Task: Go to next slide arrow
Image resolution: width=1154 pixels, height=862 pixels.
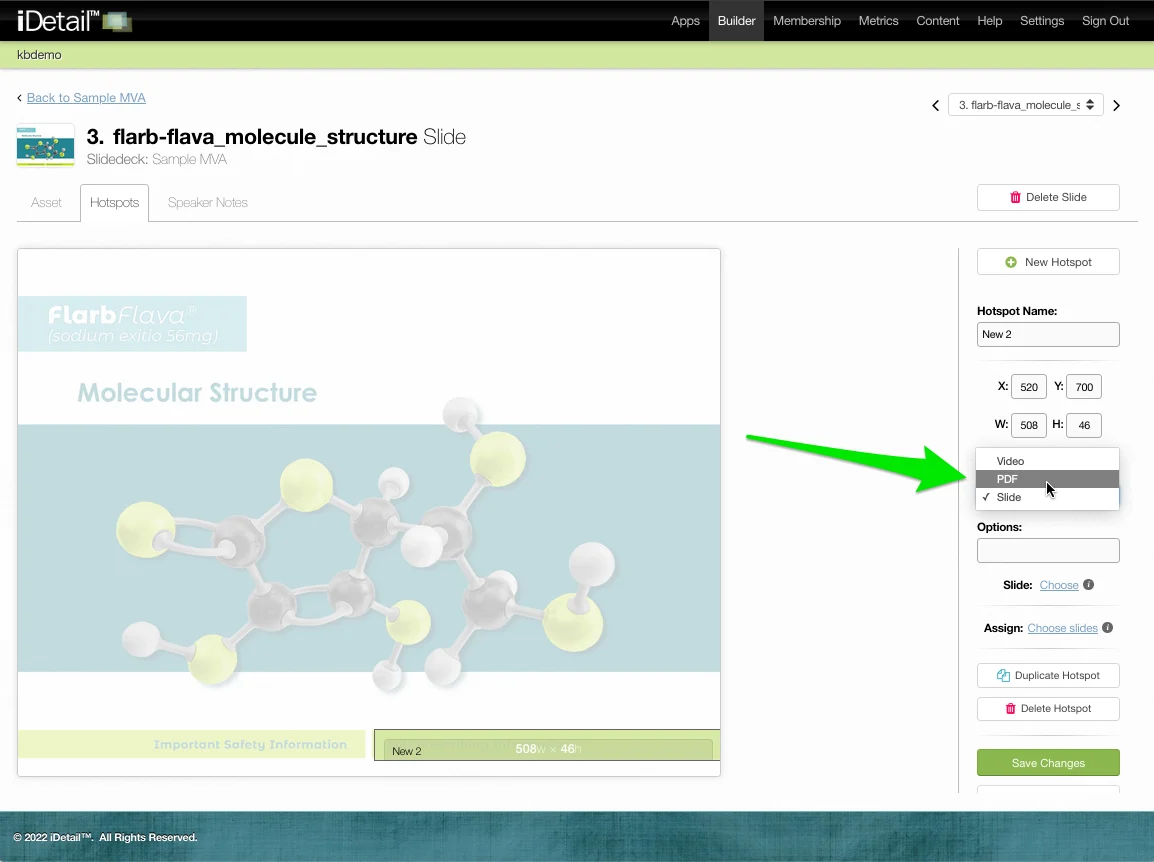Action: point(1116,105)
